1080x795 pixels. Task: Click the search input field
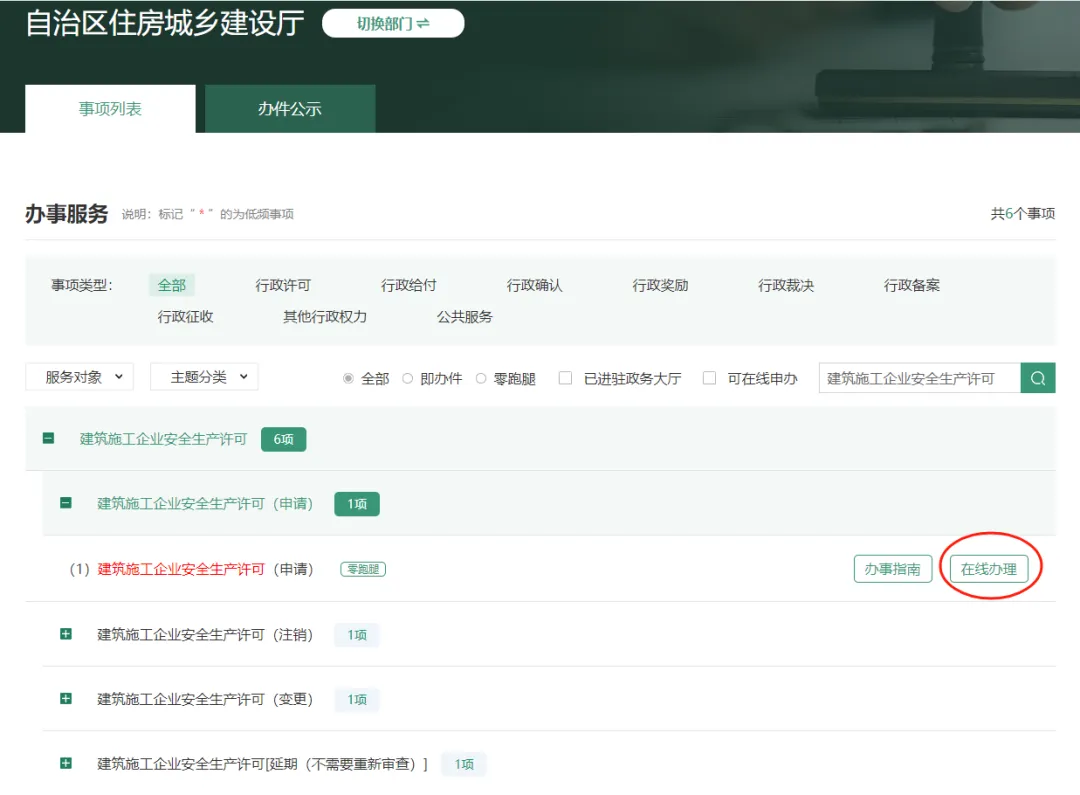(918, 378)
